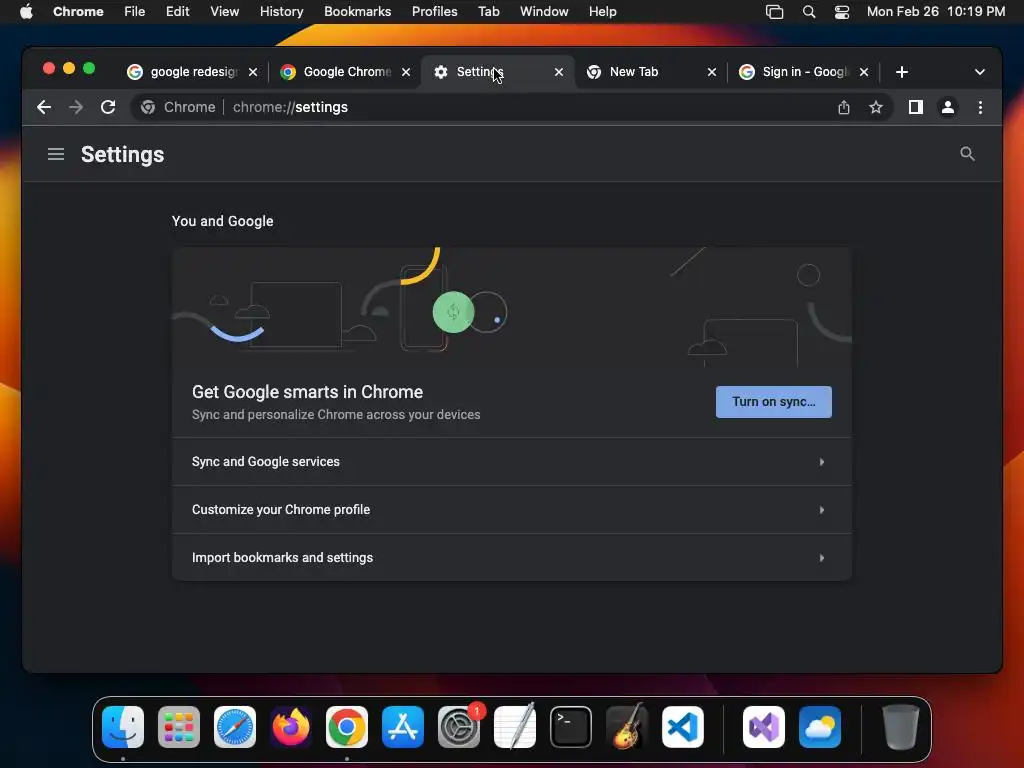The width and height of the screenshot is (1024, 768).
Task: Open Trash from the Dock
Action: (901, 727)
